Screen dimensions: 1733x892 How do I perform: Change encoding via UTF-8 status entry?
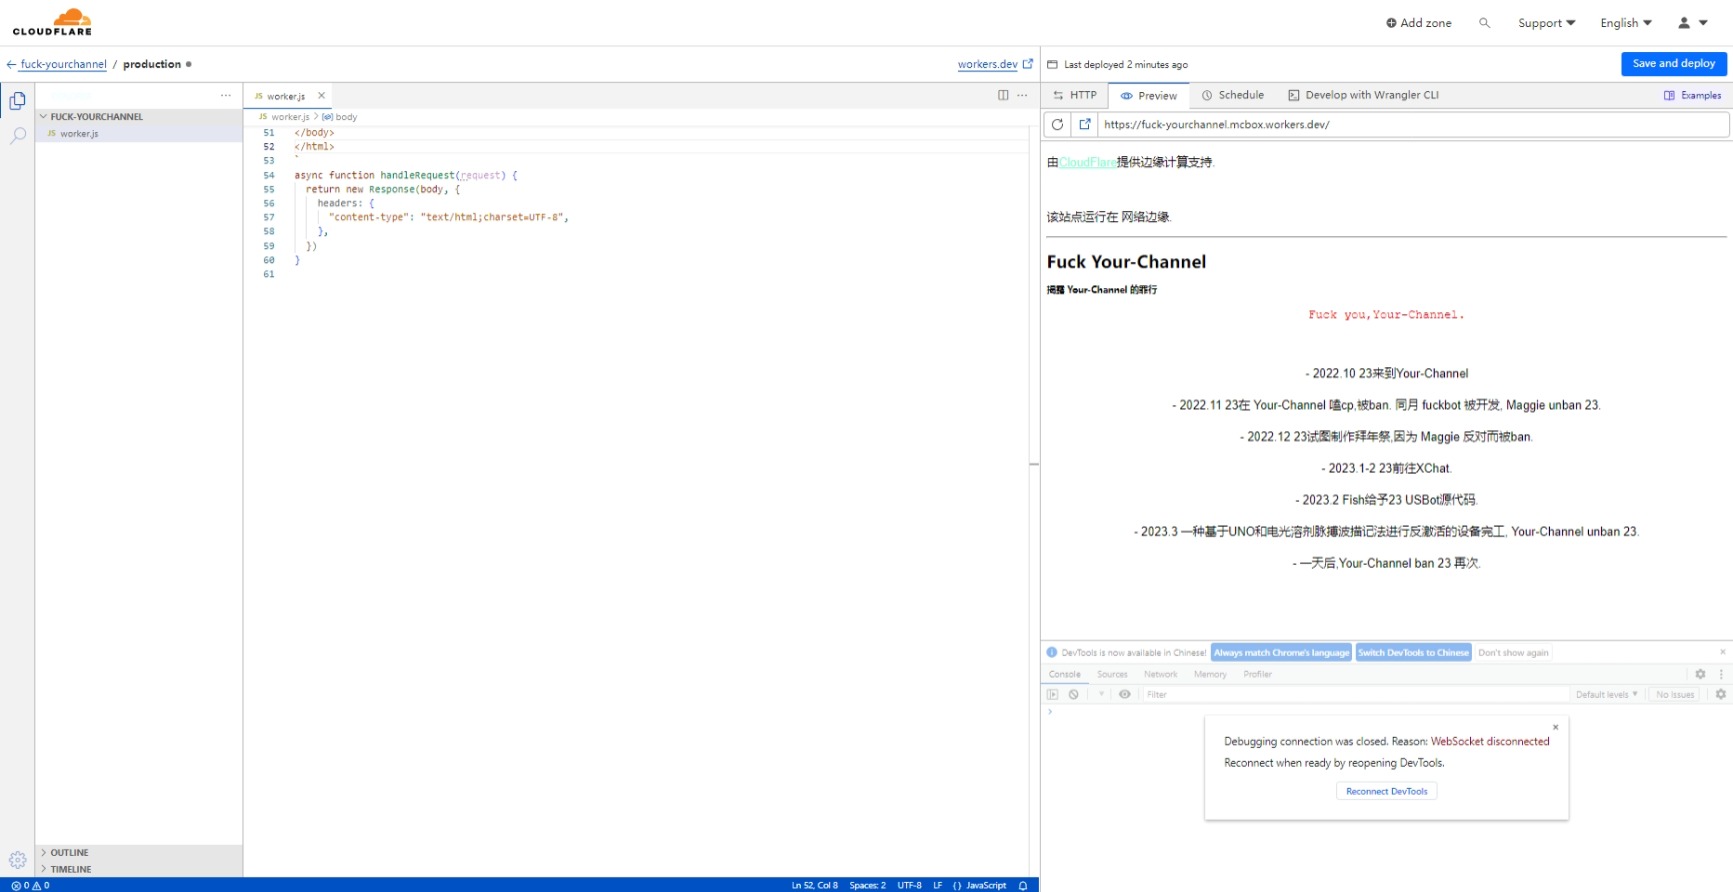pyautogui.click(x=909, y=885)
